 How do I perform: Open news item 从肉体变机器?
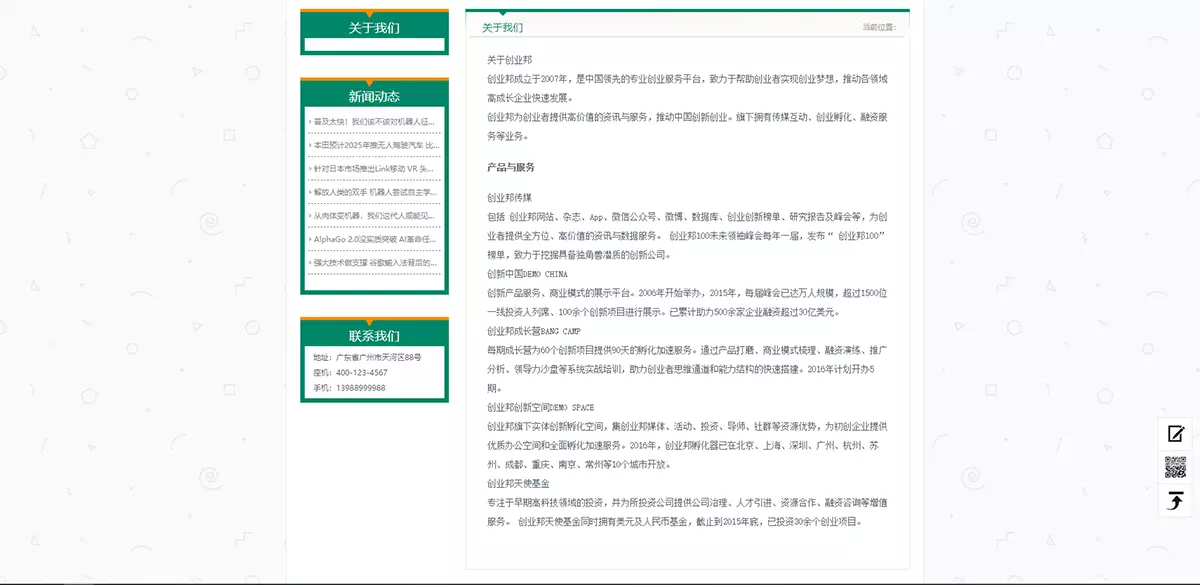(x=374, y=215)
